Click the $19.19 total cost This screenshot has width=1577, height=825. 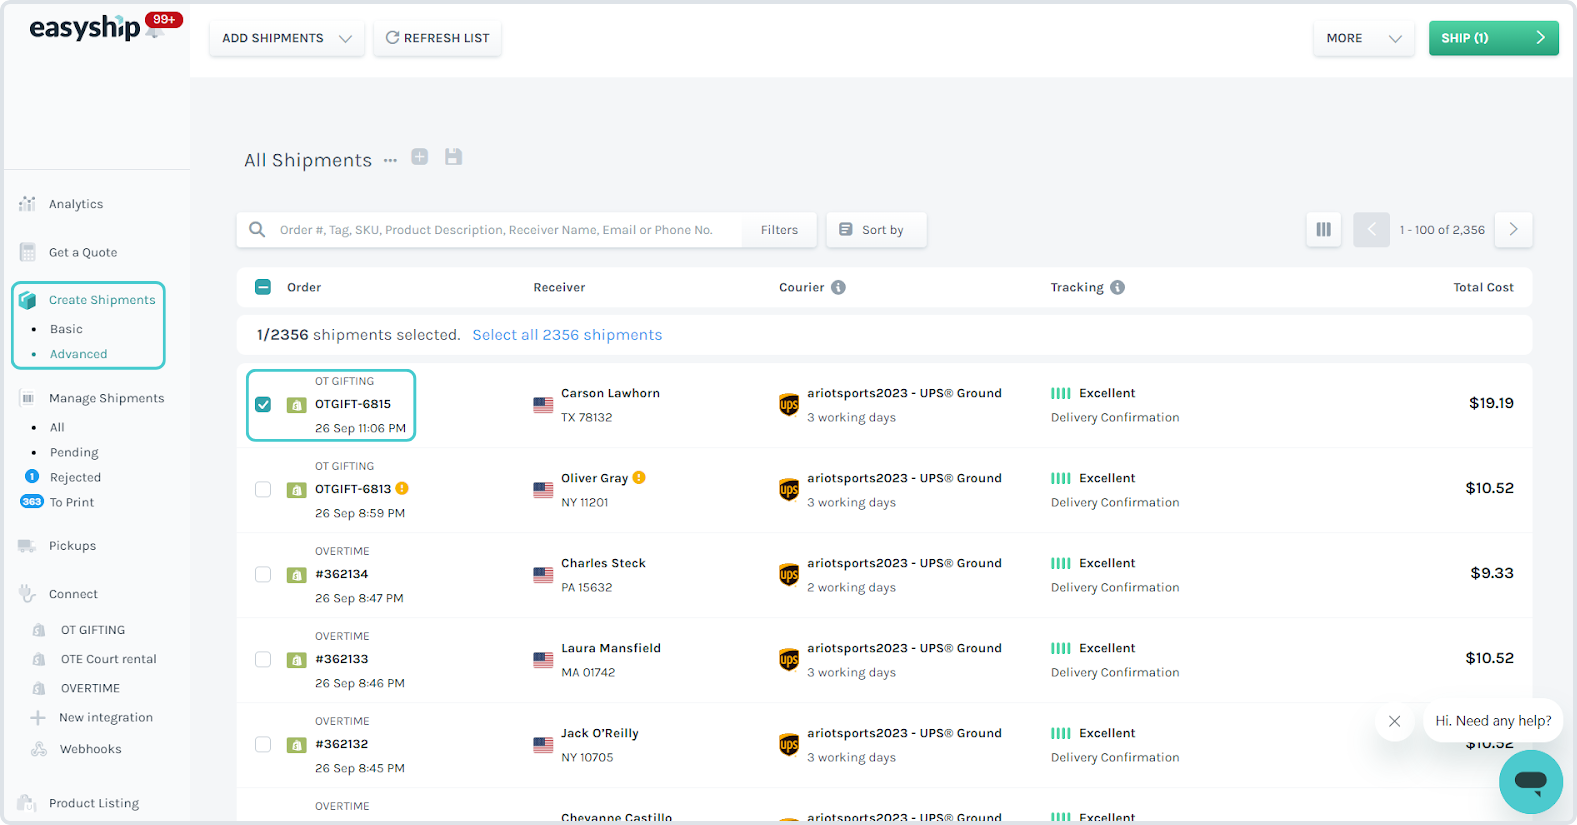[x=1491, y=403]
